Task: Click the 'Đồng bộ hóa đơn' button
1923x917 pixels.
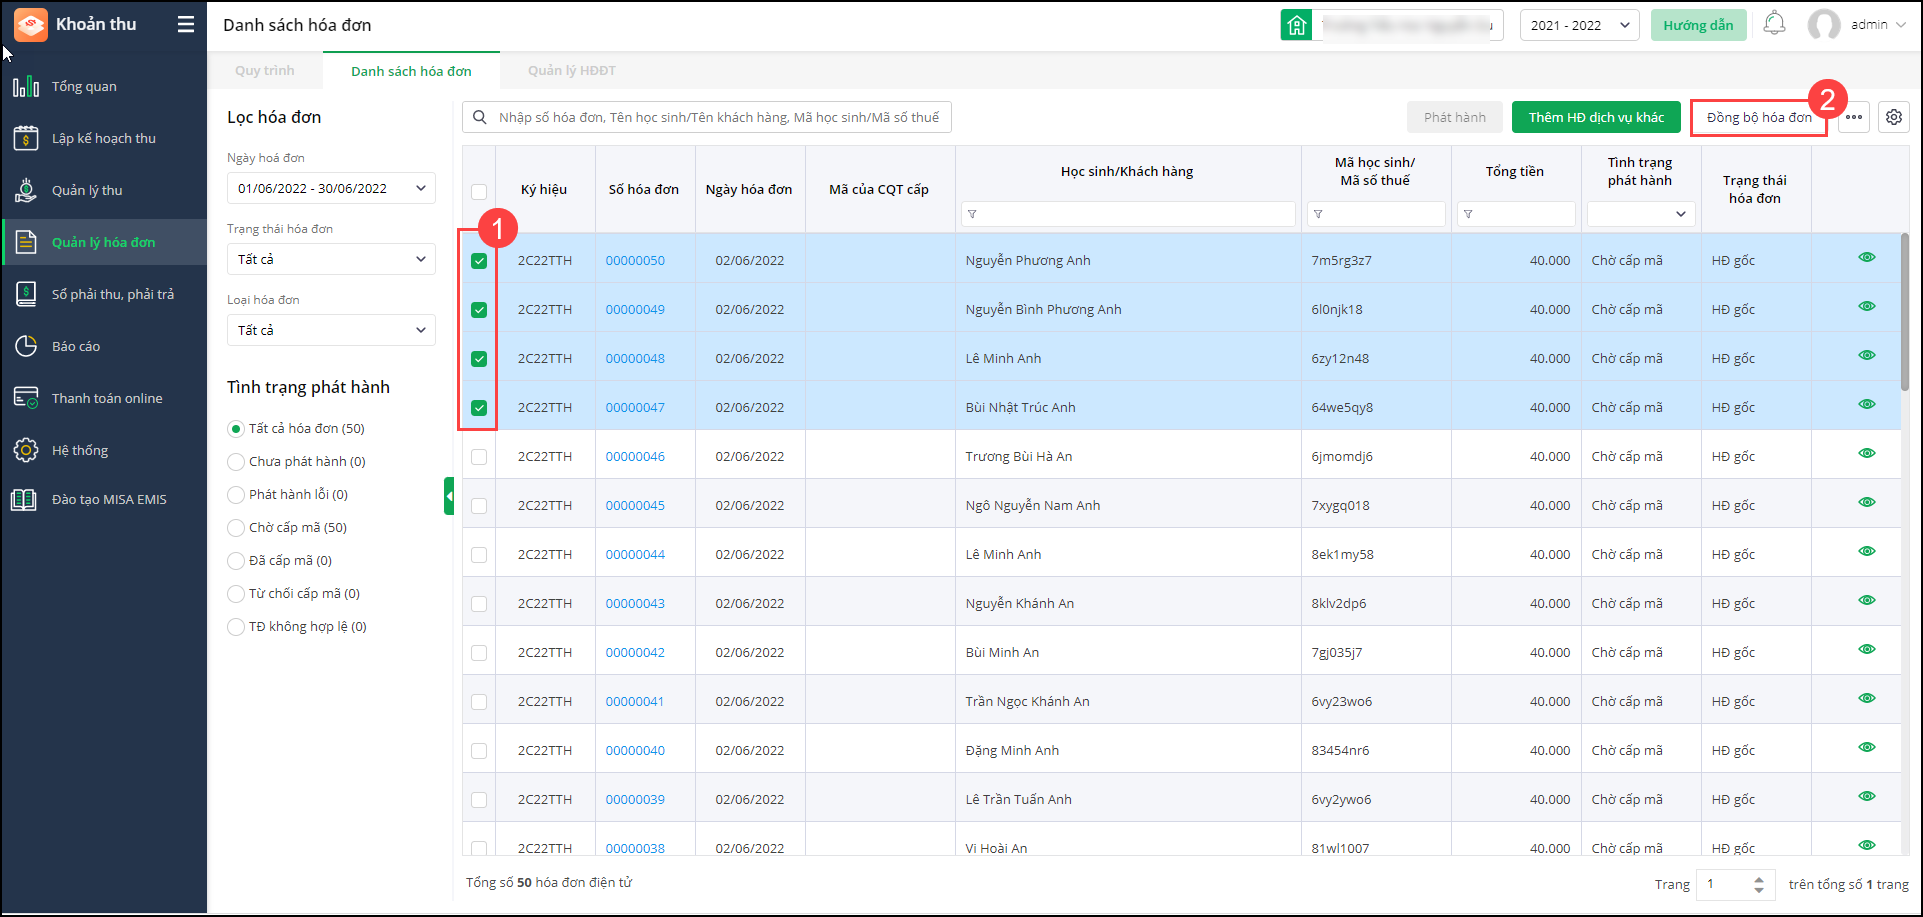Action: pos(1758,117)
